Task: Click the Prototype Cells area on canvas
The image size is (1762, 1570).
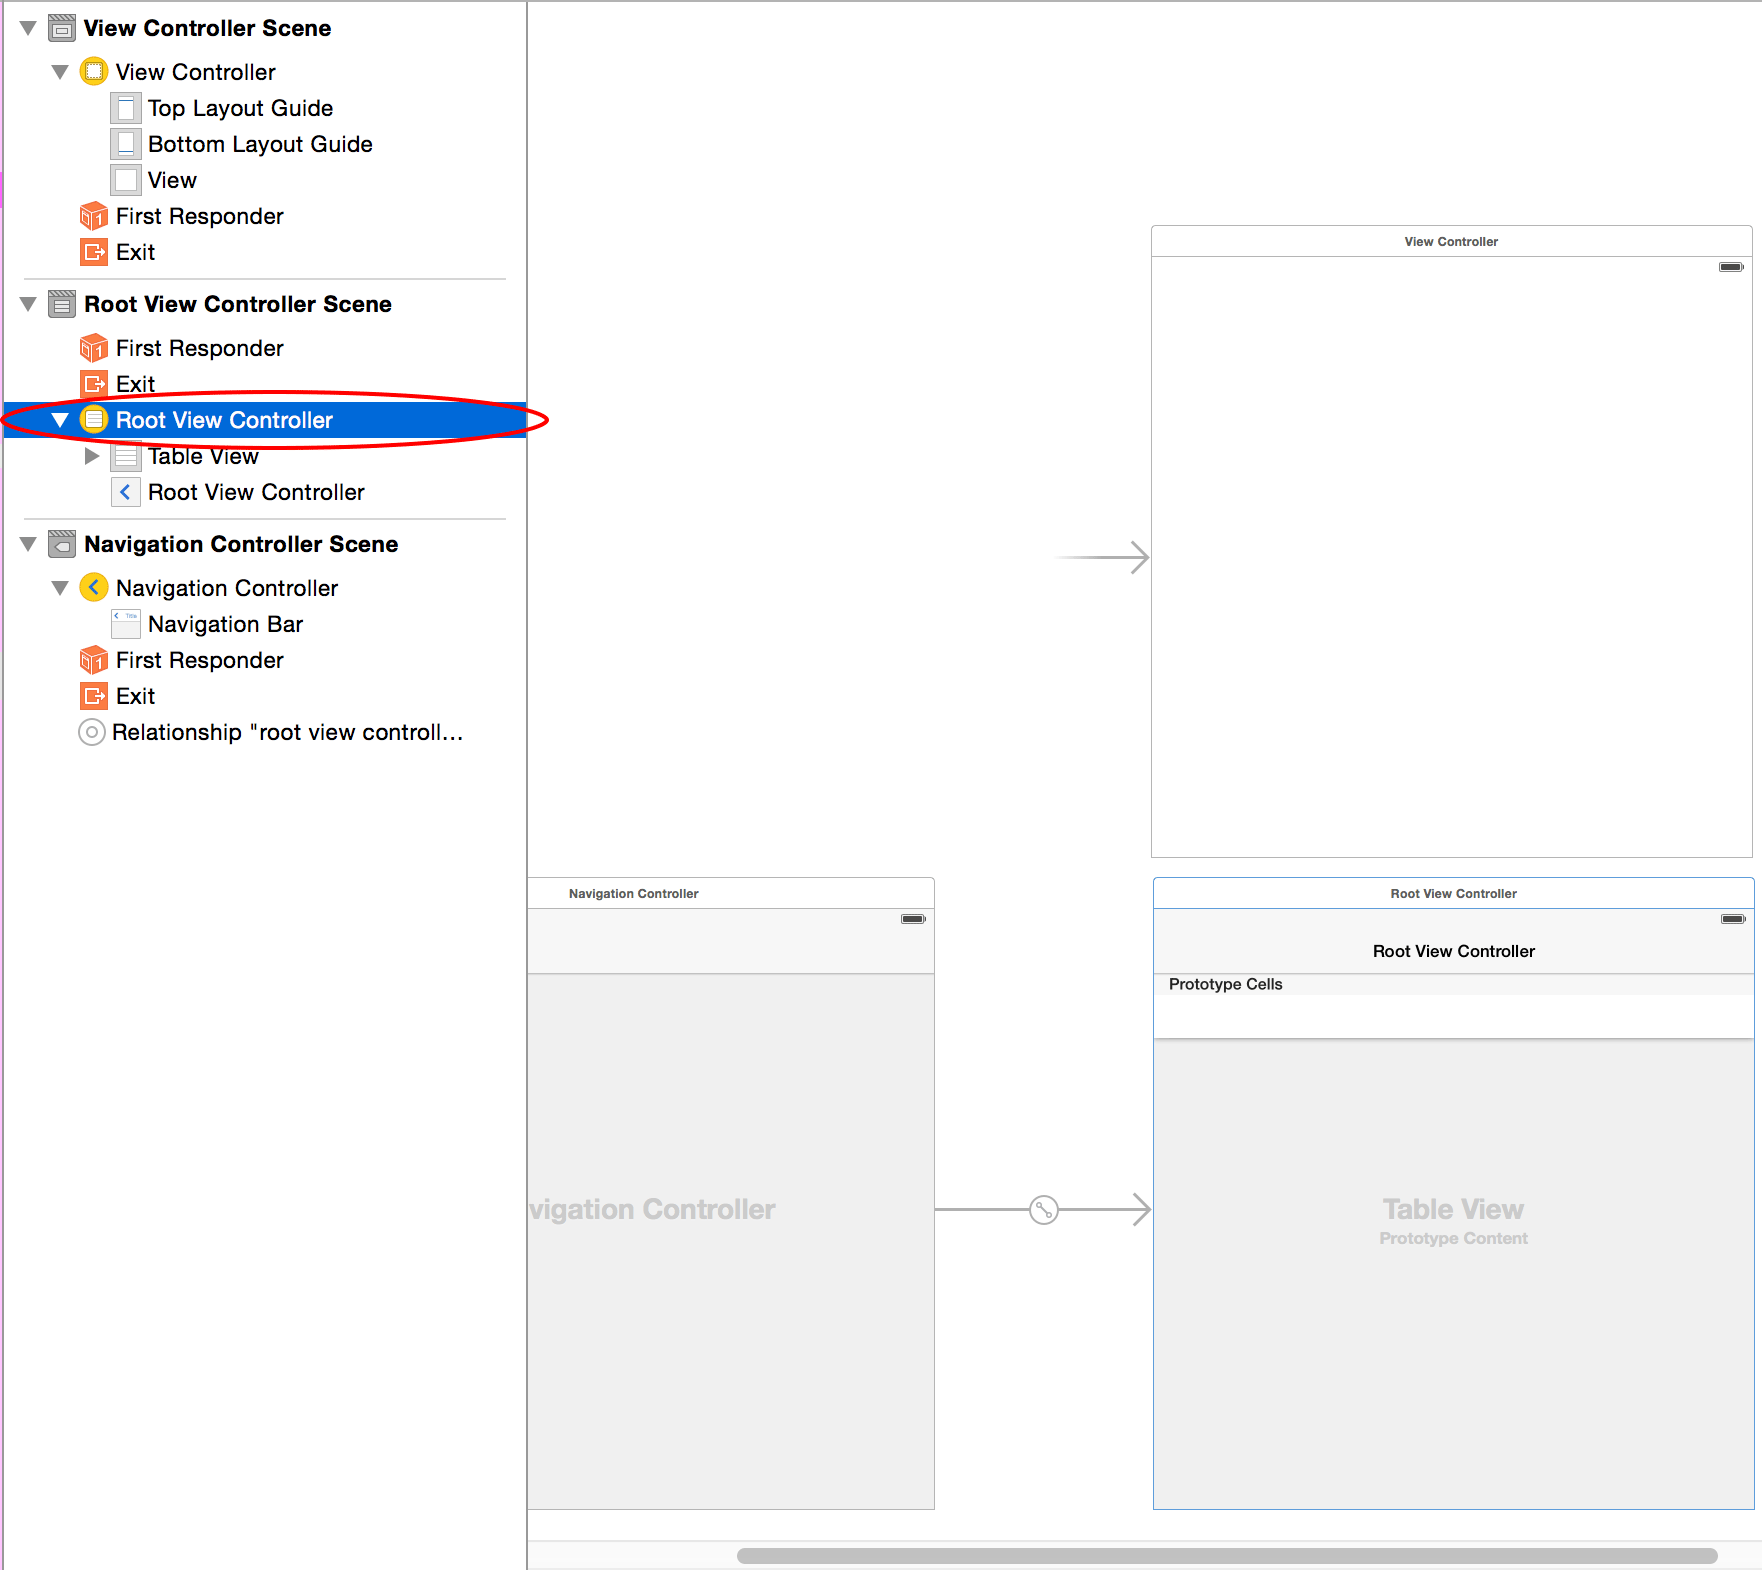Action: (x=1225, y=984)
